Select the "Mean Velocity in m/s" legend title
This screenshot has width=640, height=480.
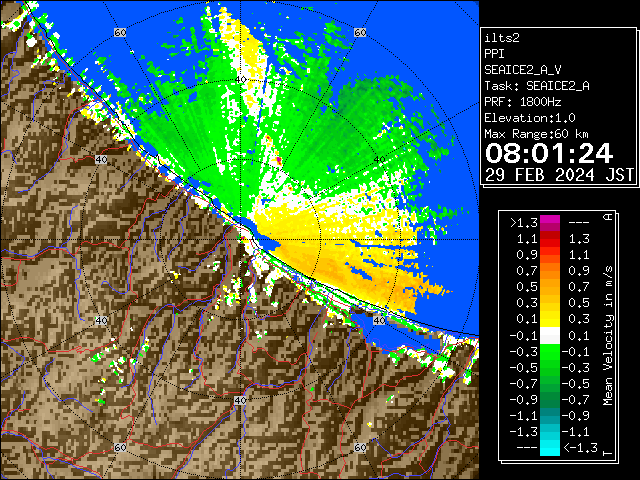608,336
